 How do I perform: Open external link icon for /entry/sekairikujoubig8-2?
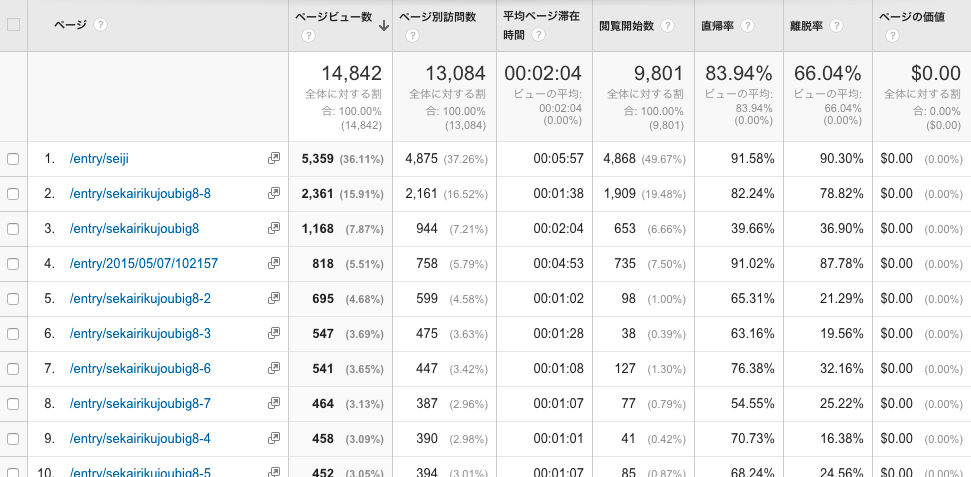click(x=274, y=299)
